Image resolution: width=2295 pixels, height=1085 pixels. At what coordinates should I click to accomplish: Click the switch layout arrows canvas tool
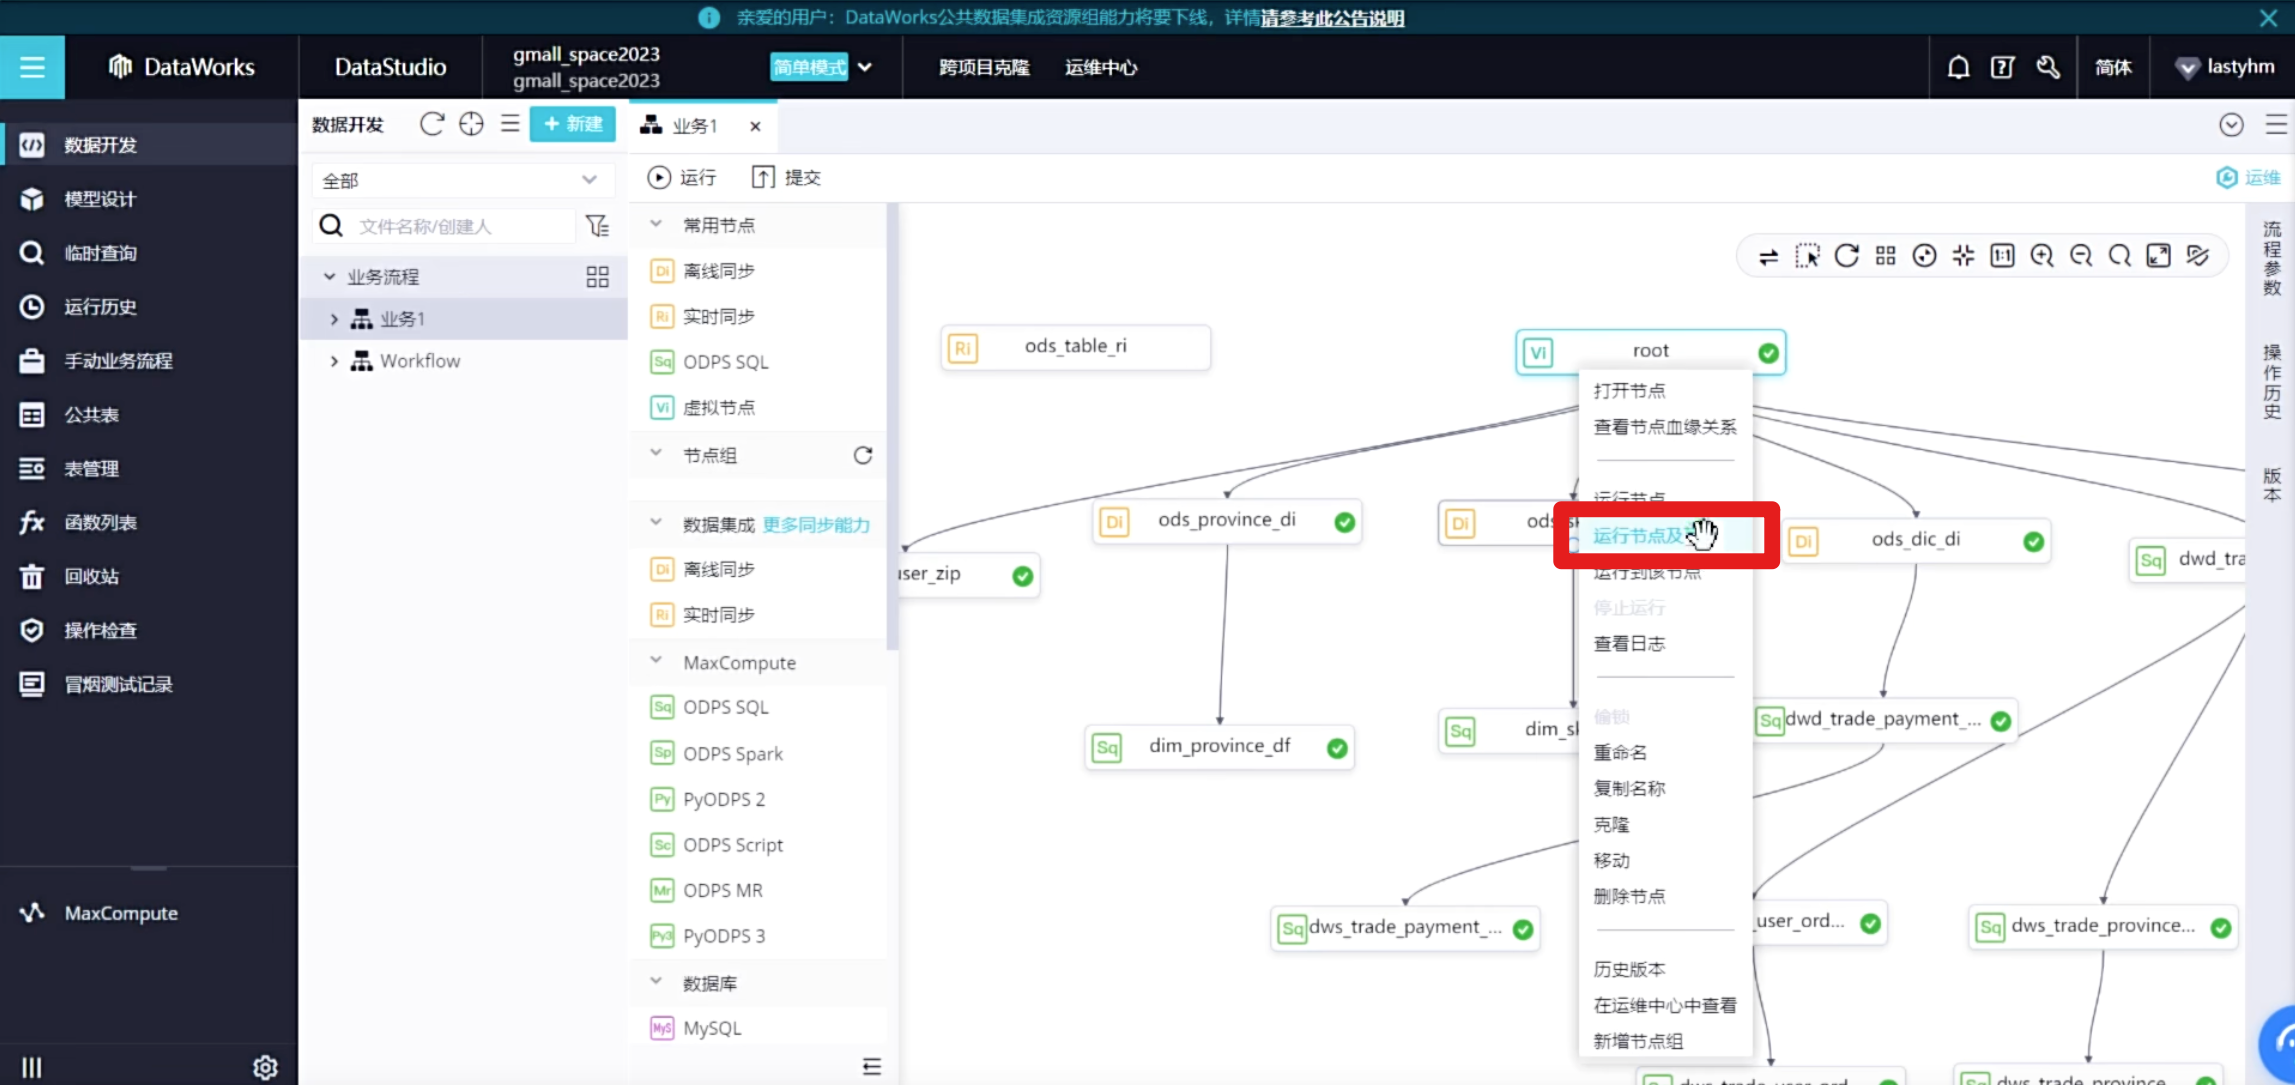click(1768, 257)
